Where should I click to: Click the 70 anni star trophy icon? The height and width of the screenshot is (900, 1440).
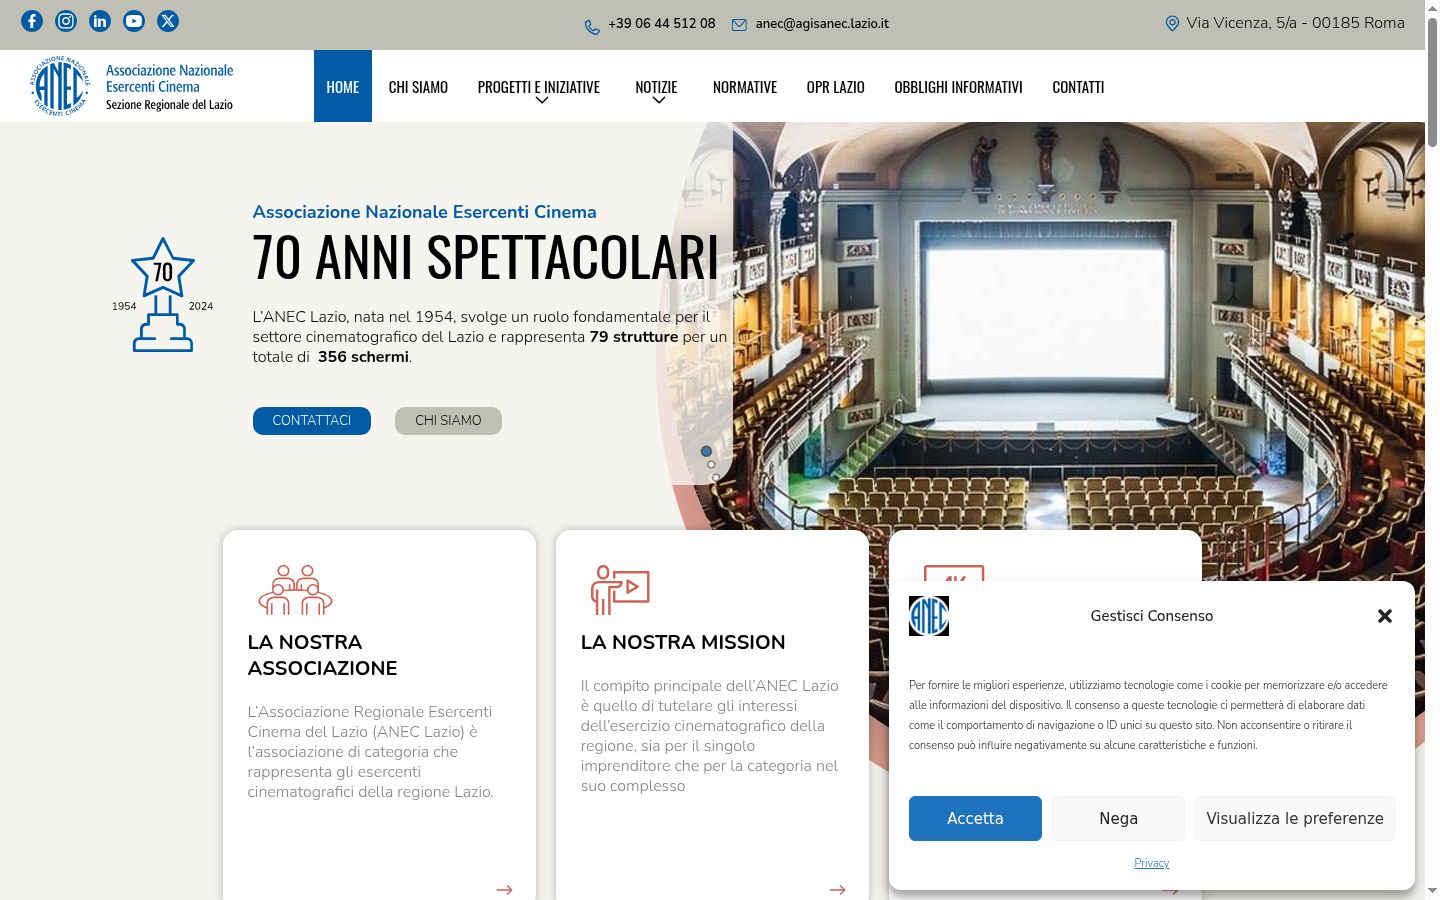(x=163, y=295)
